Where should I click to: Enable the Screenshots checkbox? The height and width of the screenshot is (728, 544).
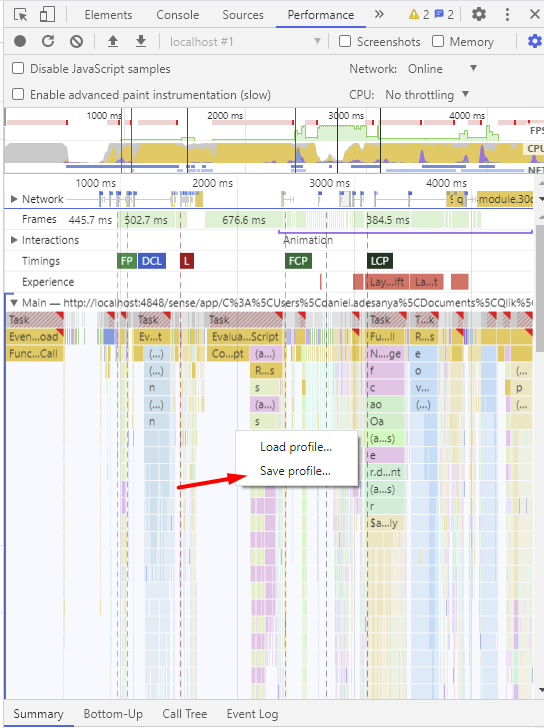pos(345,41)
